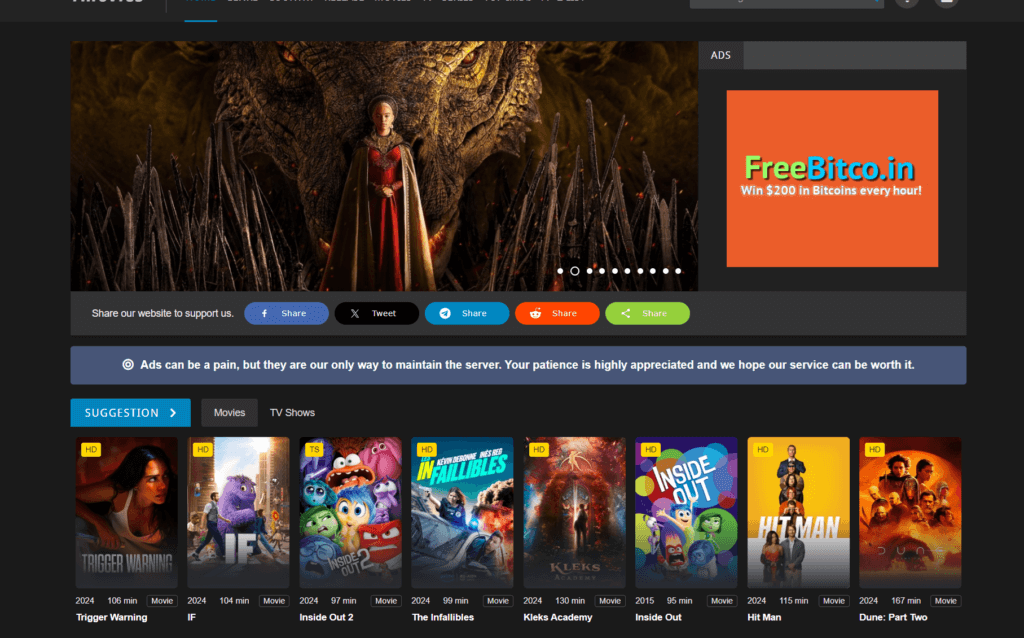Click The Infallibles movie poster

point(462,512)
